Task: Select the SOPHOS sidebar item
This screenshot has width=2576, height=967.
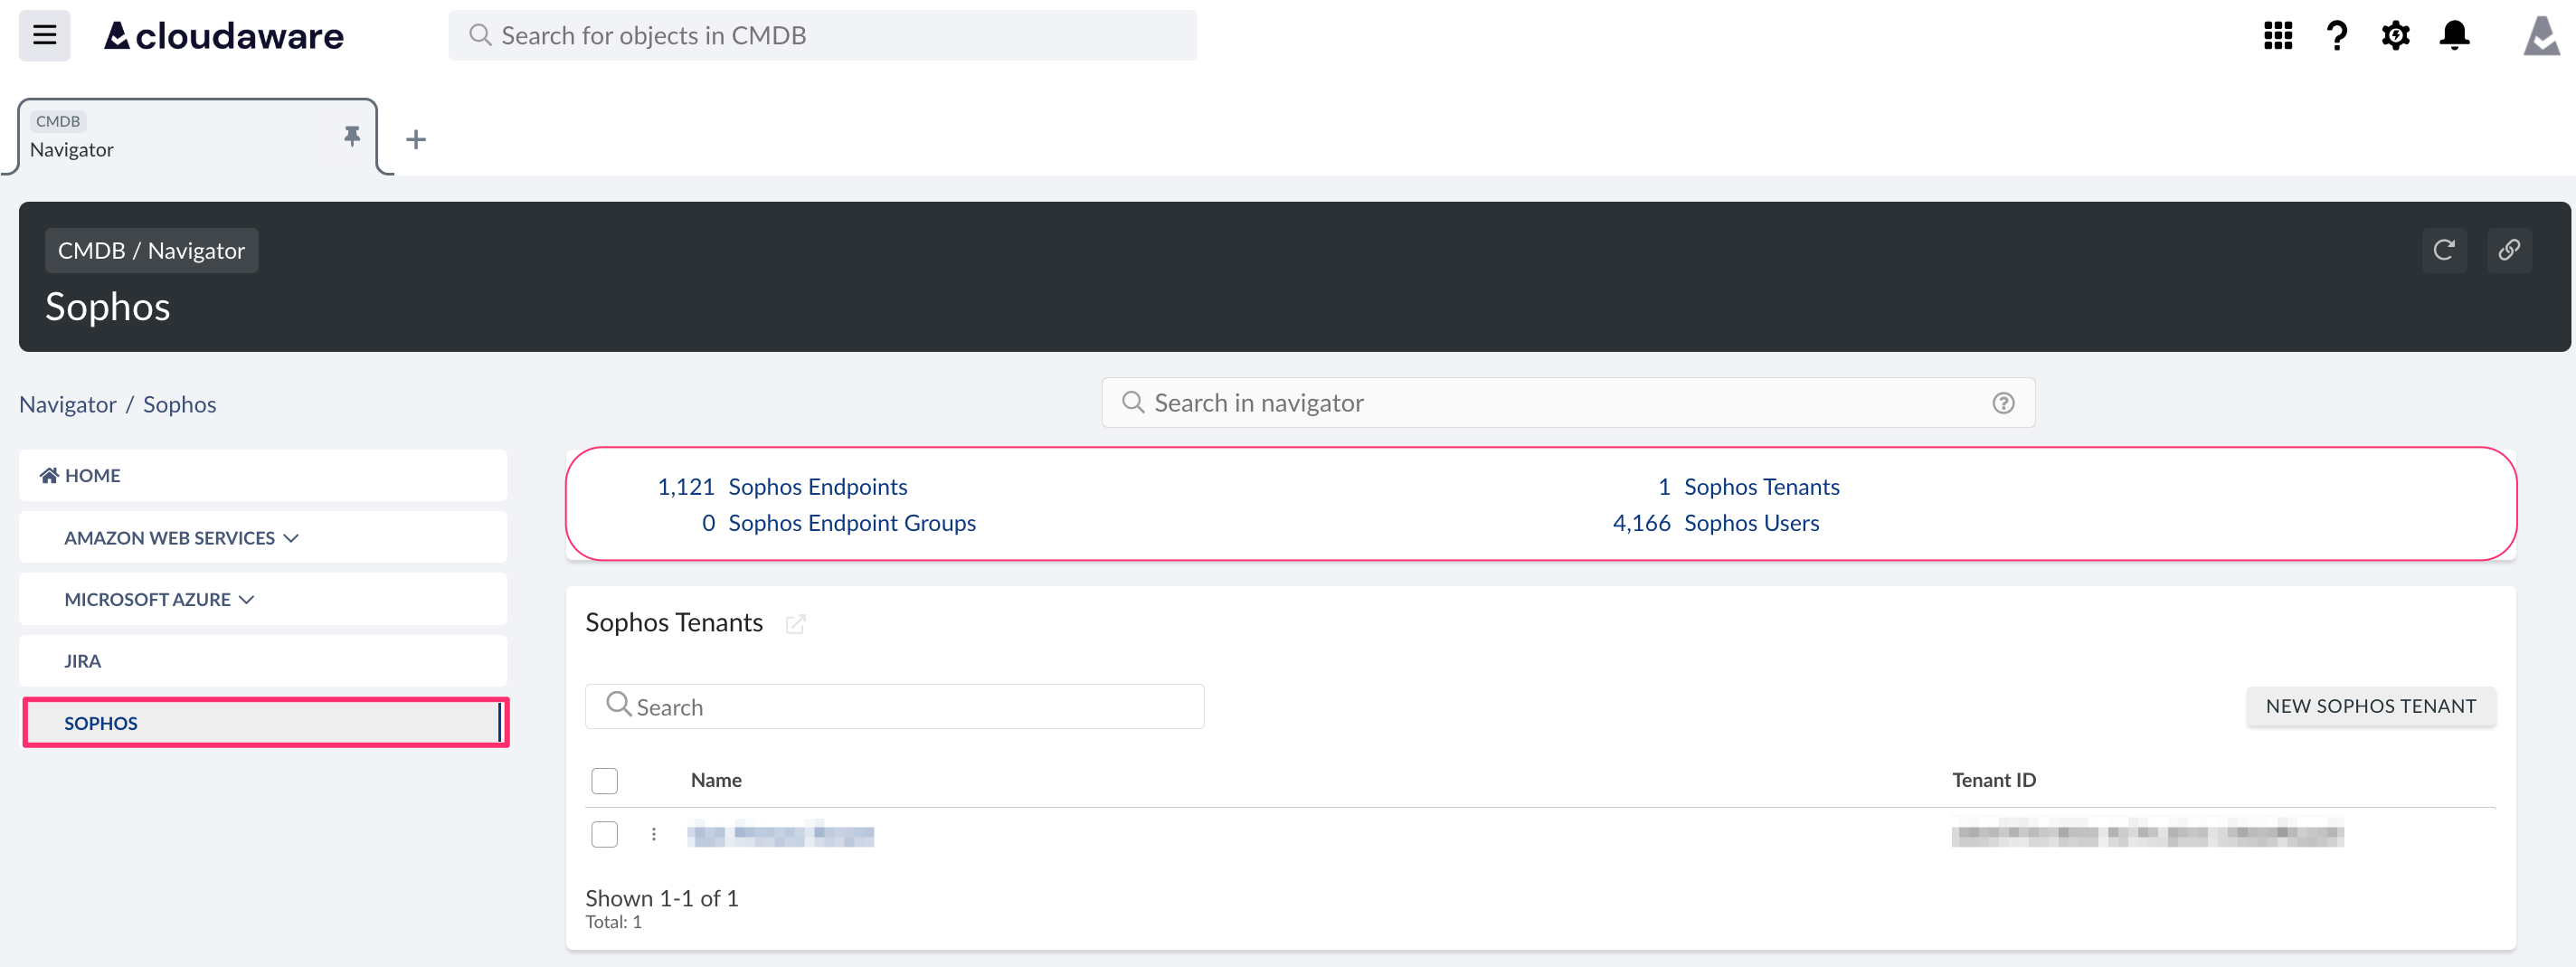Action: (x=266, y=723)
